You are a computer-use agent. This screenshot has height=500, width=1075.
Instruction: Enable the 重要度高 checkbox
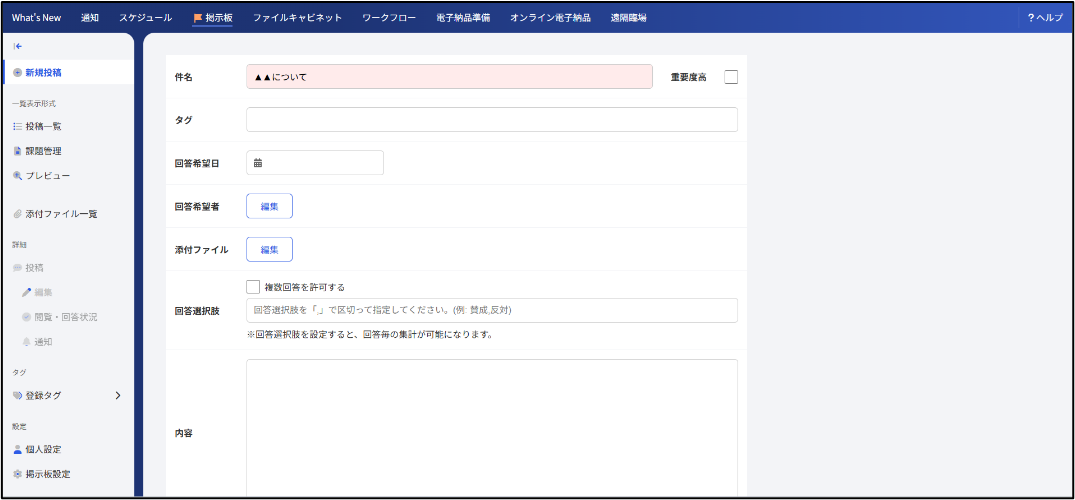click(731, 77)
